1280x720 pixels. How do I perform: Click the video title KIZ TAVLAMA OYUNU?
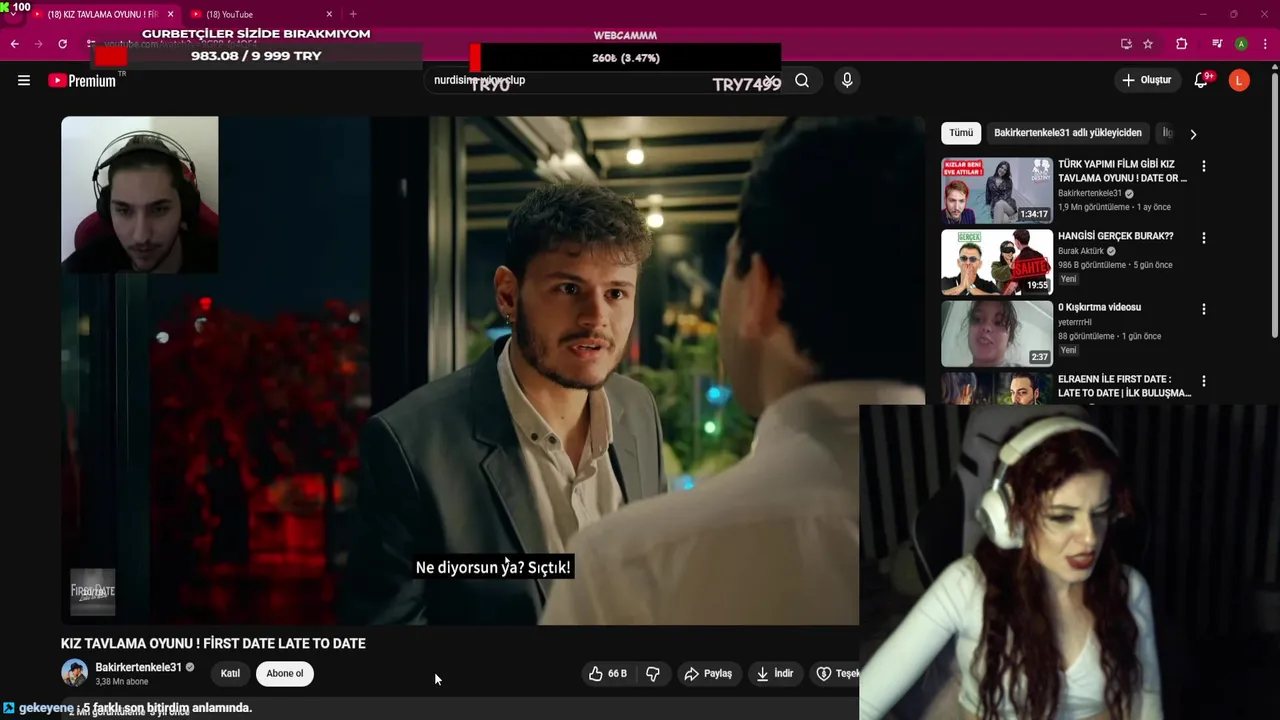click(x=213, y=643)
